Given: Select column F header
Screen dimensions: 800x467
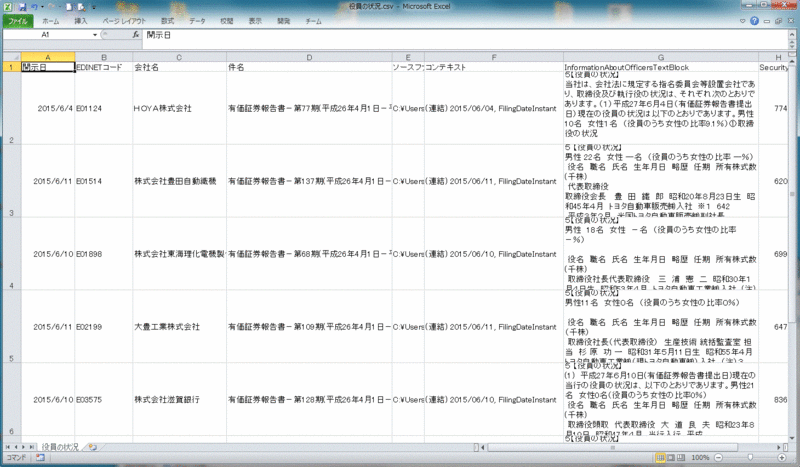Looking at the screenshot, I should tap(494, 57).
